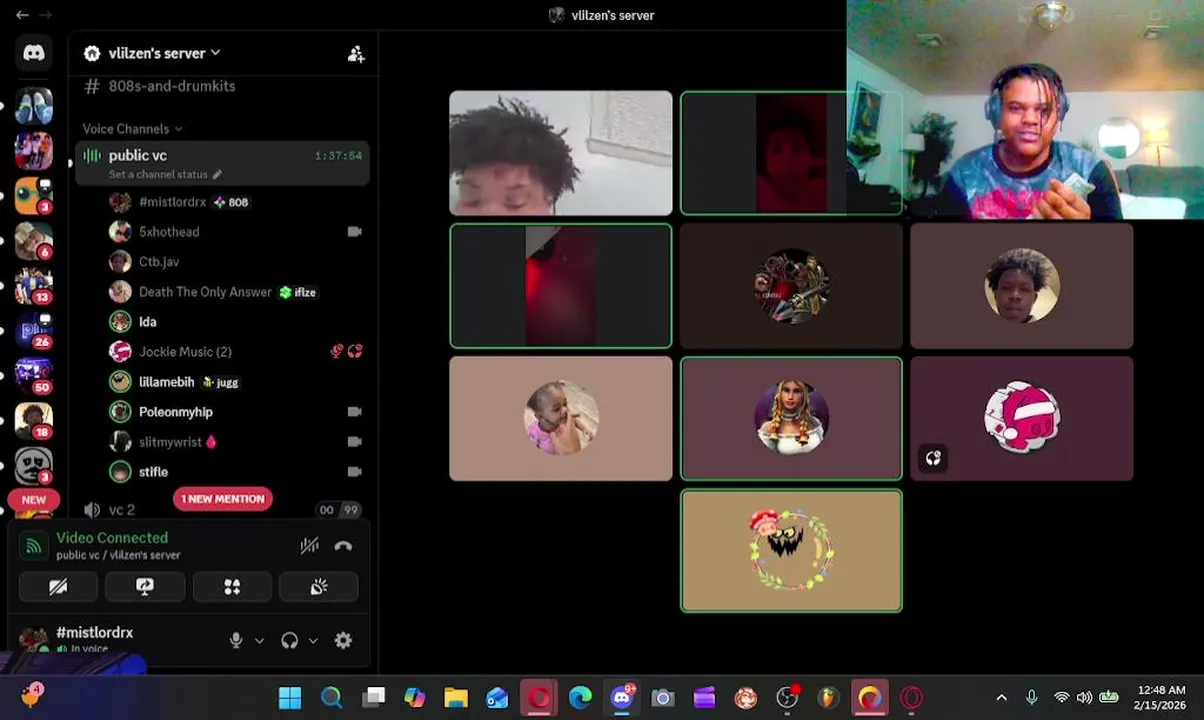Select server icon with 13 badge
1204x720 pixels.
tap(33, 287)
